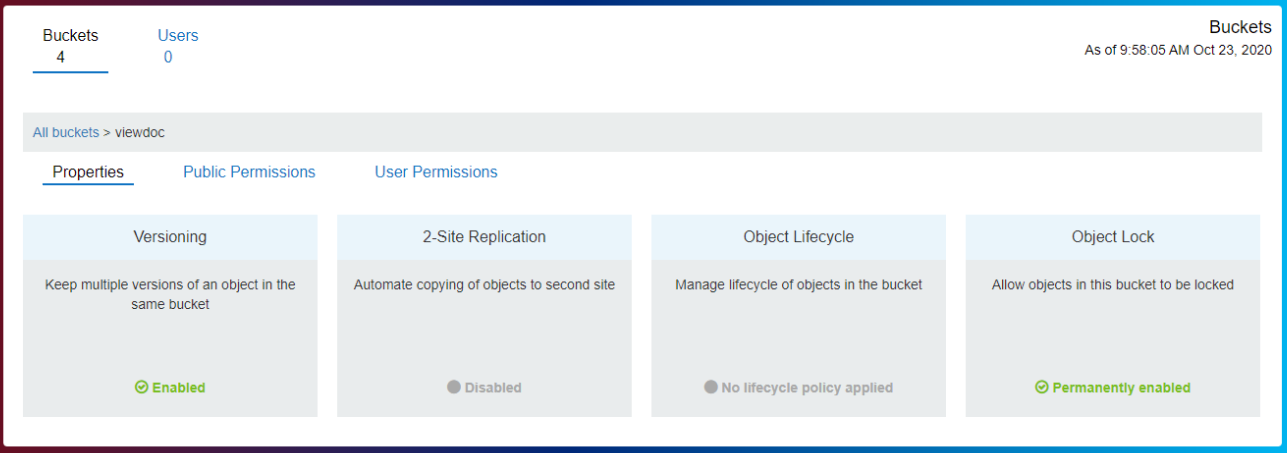Click the green Versioning enabled check icon
Screen dimensions: 1287x453
pyautogui.click(x=142, y=388)
